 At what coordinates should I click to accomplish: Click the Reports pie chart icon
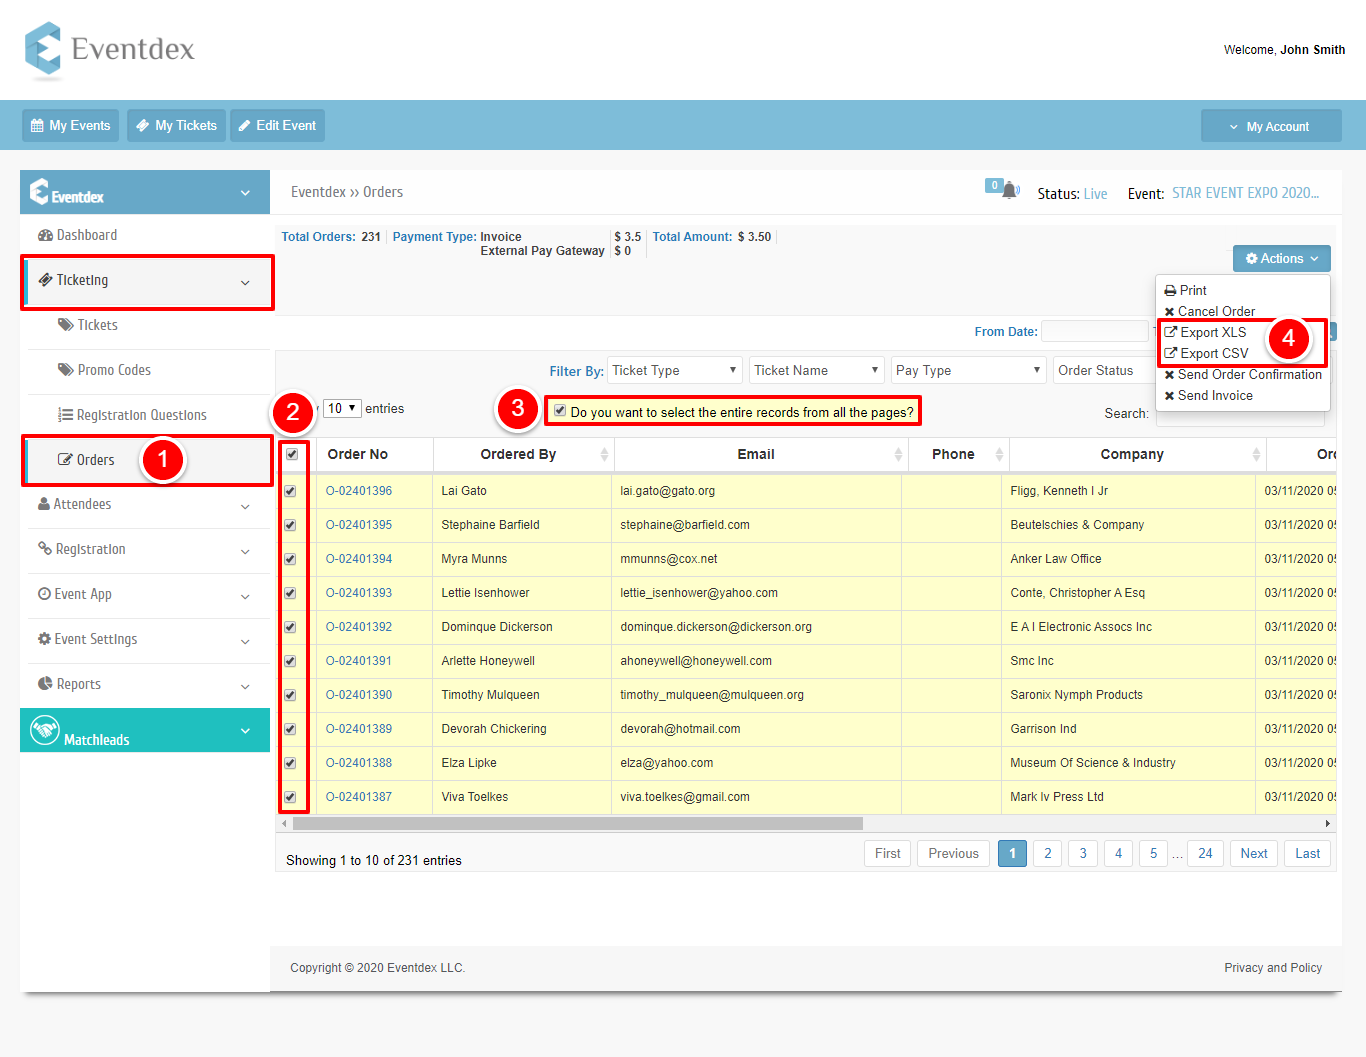pos(45,684)
